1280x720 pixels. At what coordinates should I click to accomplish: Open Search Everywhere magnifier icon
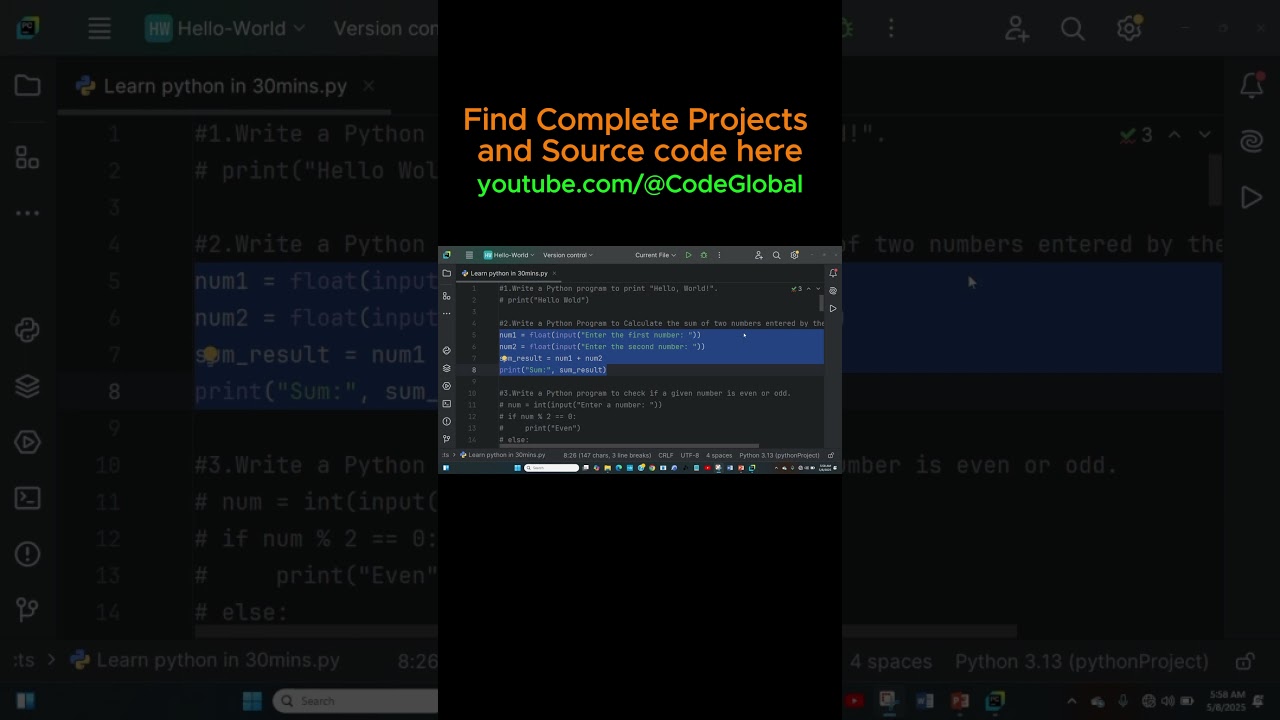[x=776, y=255]
